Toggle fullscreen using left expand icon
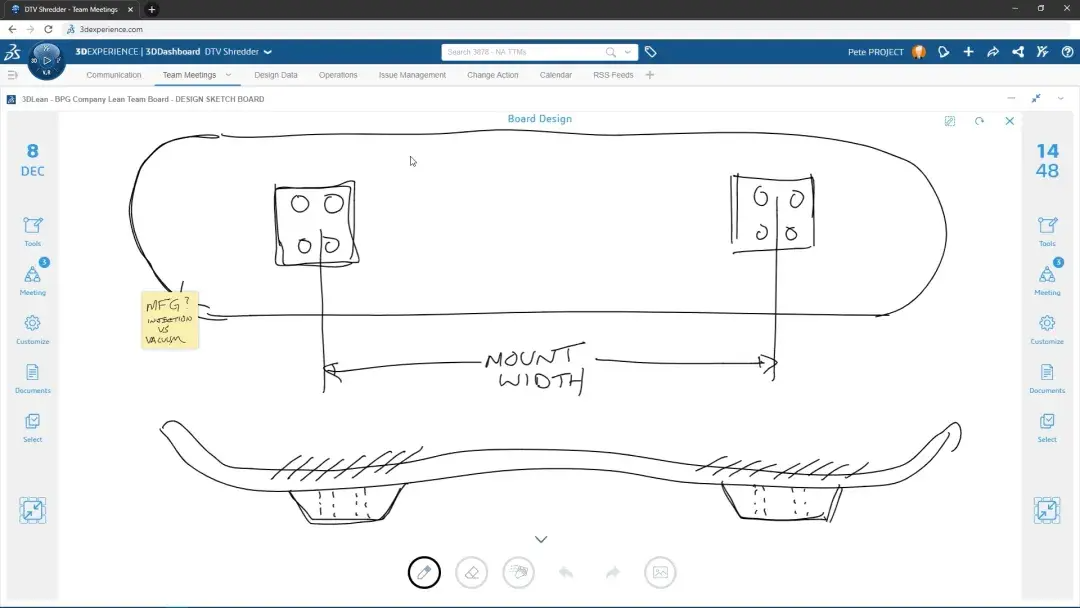Image resolution: width=1080 pixels, height=608 pixels. 32,510
